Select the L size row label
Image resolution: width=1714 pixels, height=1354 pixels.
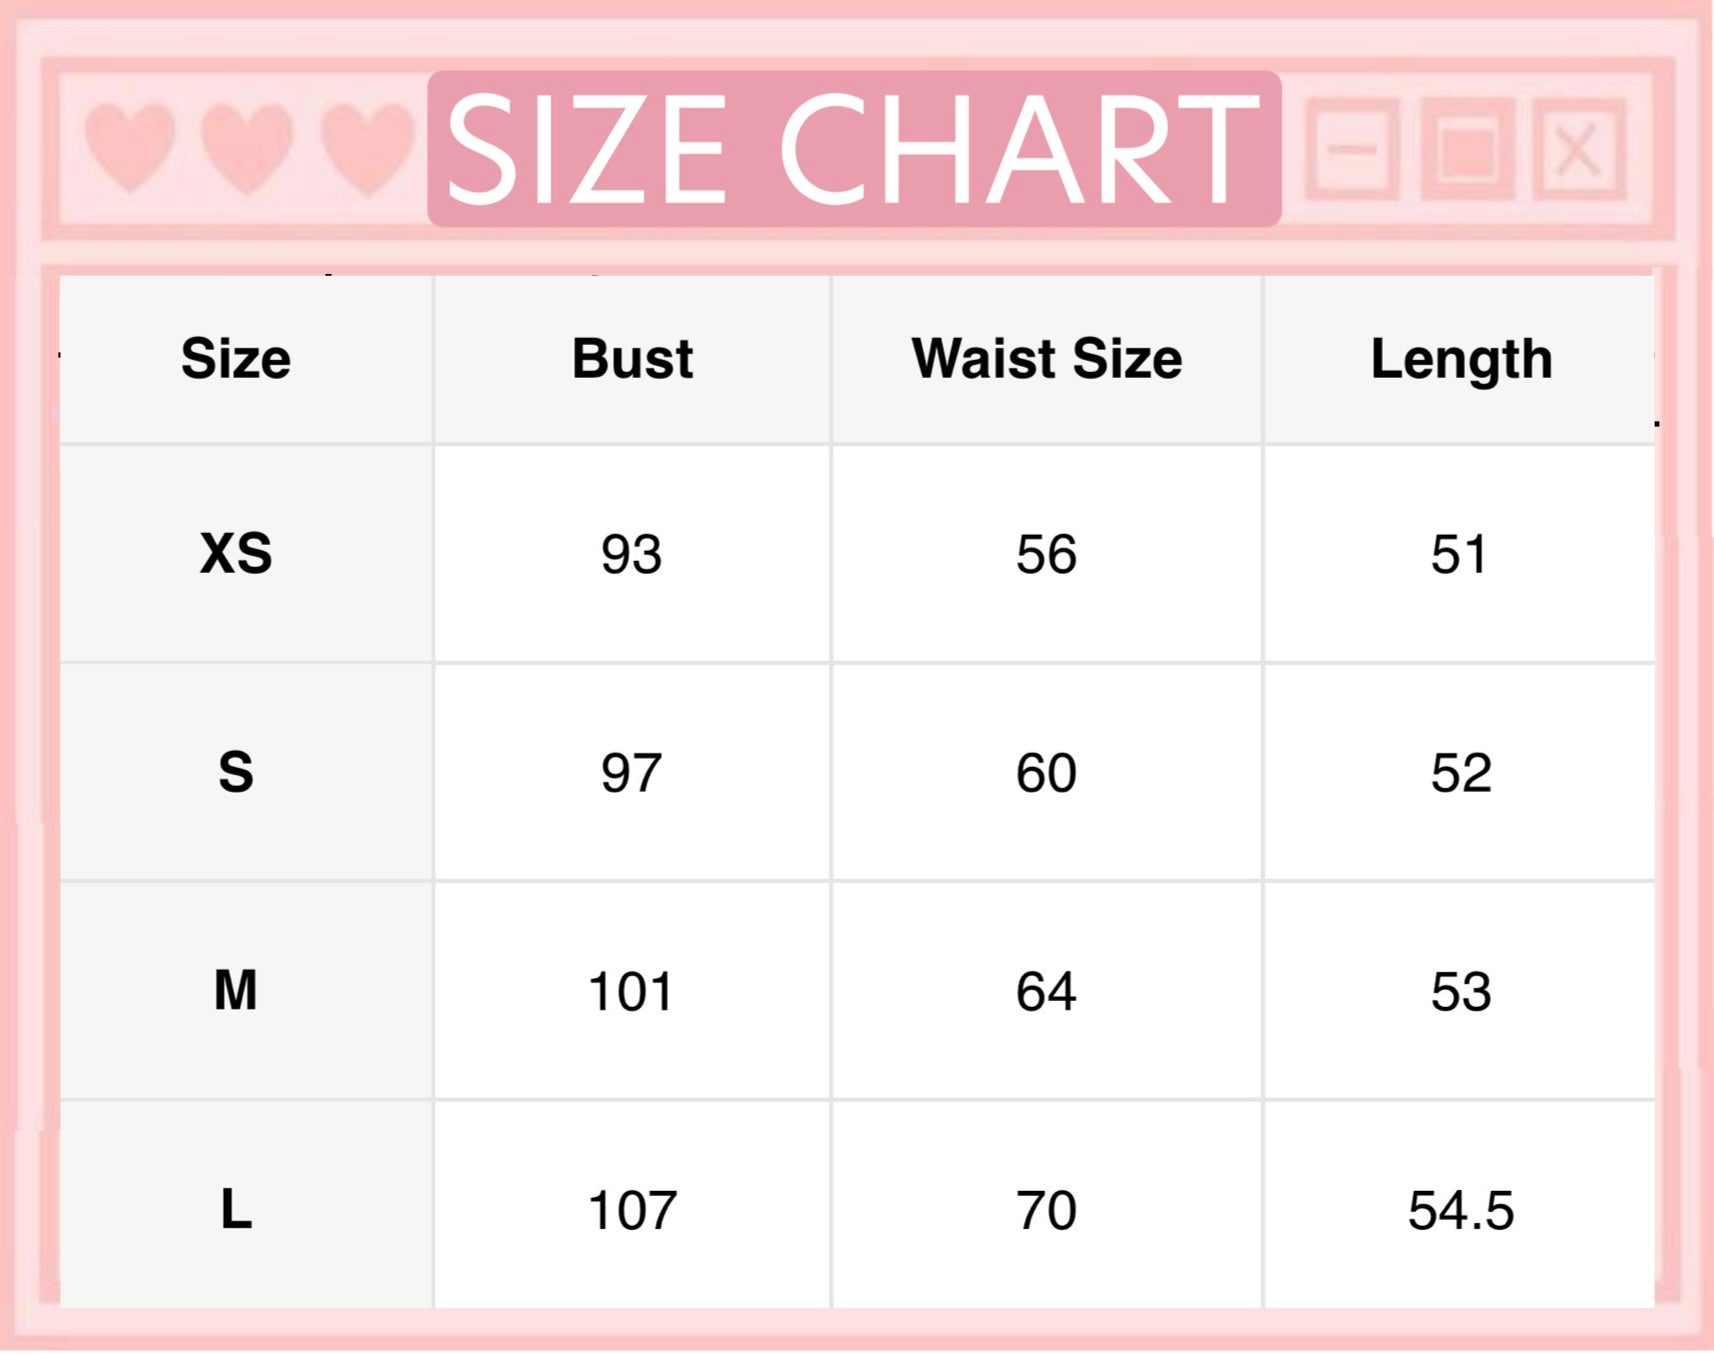point(236,1209)
